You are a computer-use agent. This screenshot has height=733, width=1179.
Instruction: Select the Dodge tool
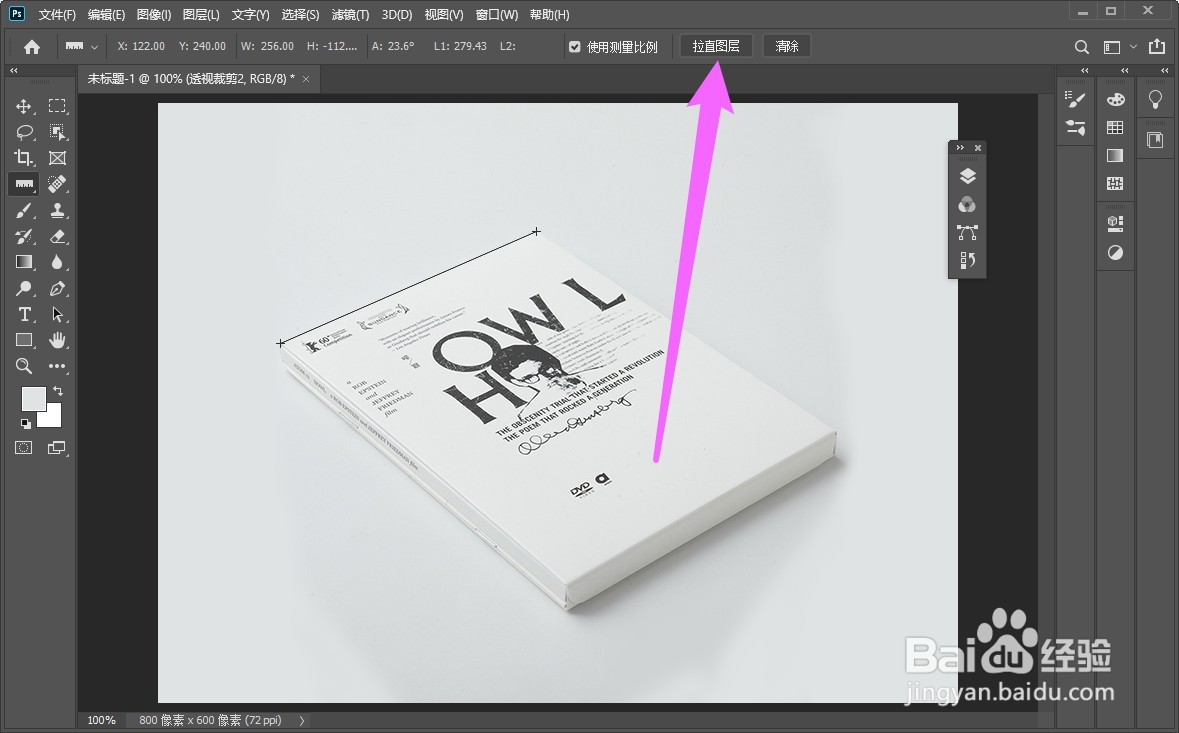pyautogui.click(x=23, y=288)
